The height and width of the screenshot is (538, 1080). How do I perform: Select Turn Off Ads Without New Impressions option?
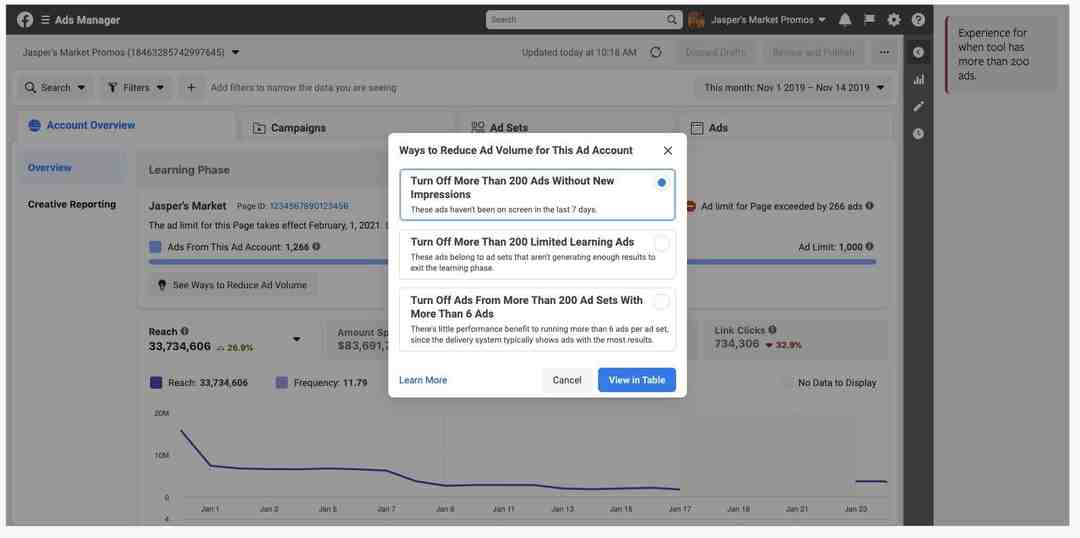[x=537, y=195]
